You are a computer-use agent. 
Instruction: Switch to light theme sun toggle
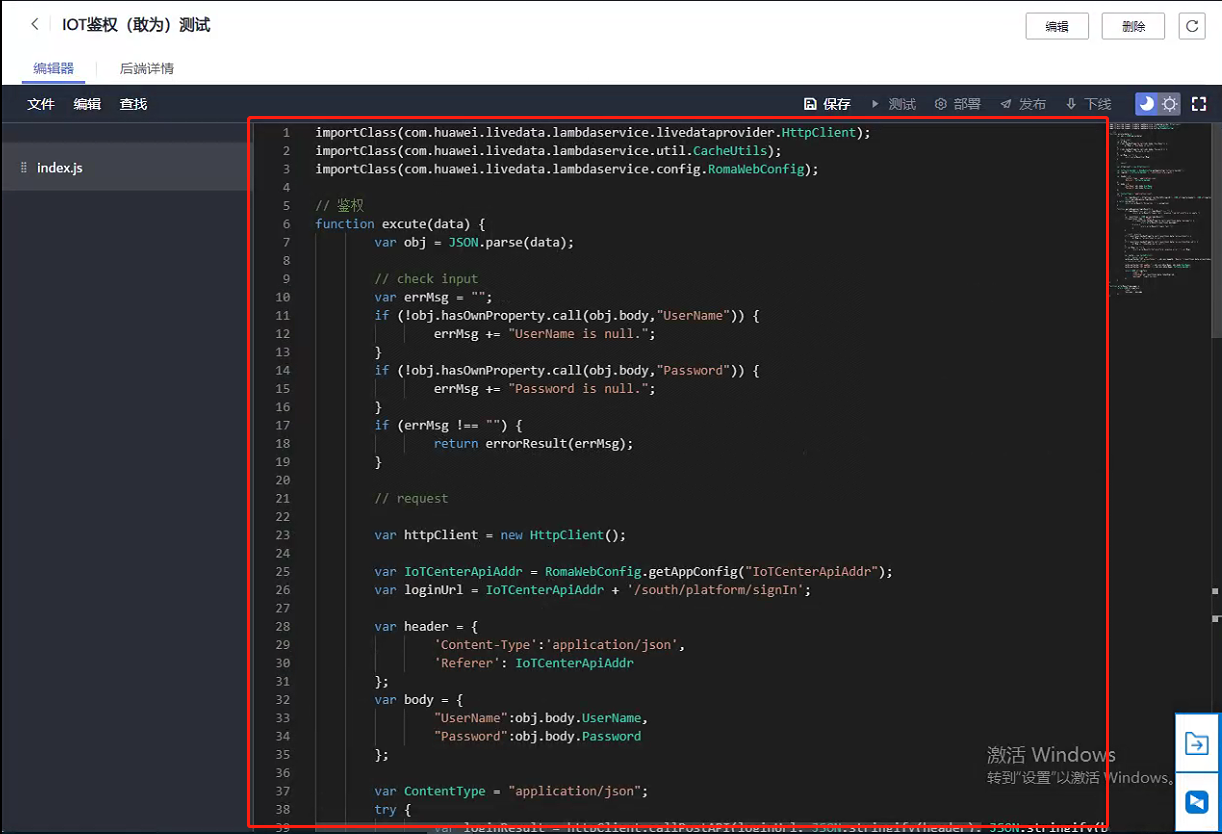click(1169, 104)
